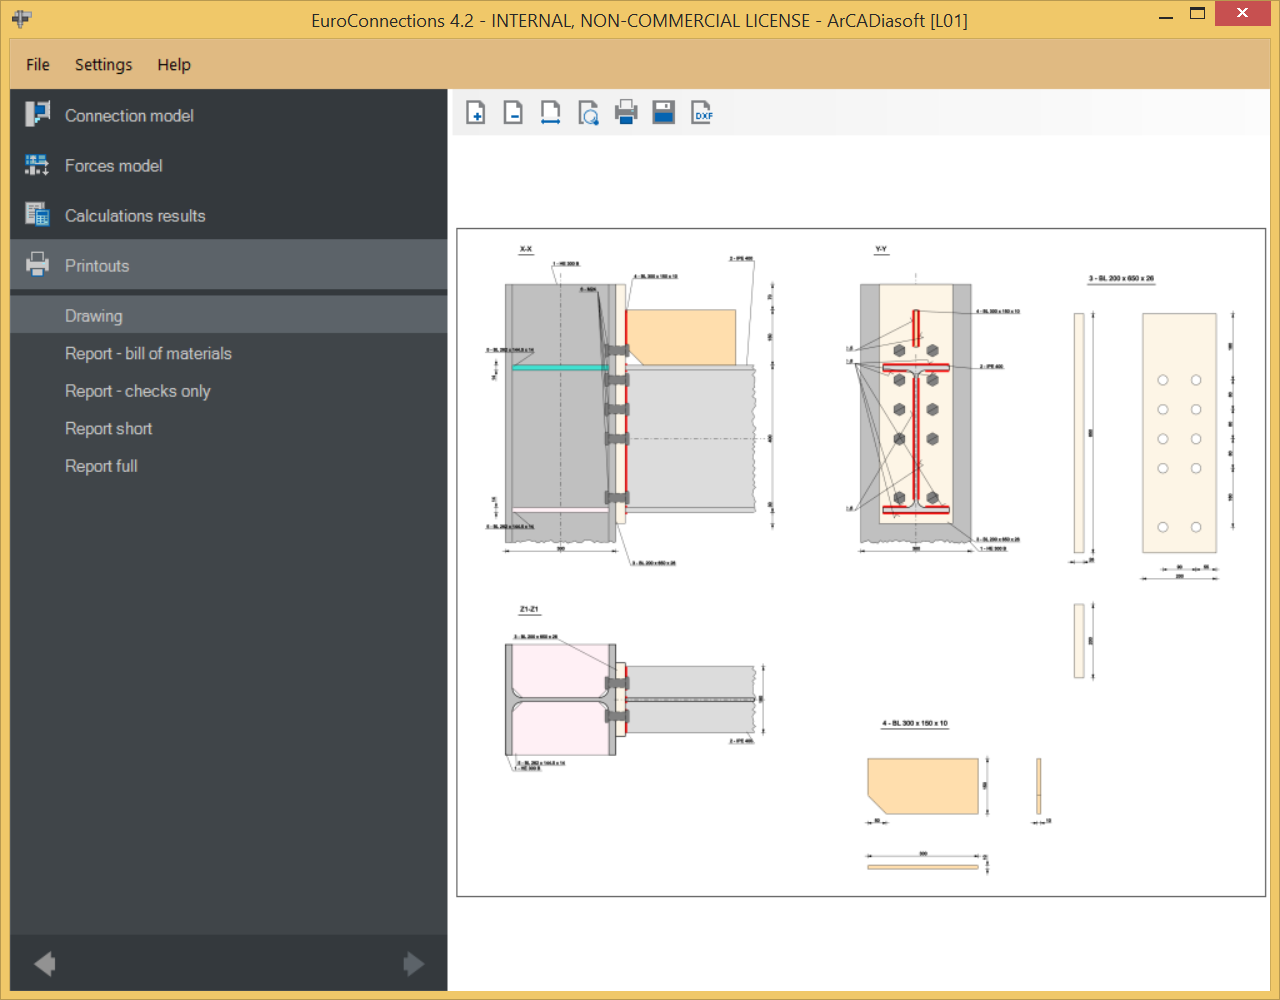Open Report - bill of materials
The height and width of the screenshot is (1000, 1280).
(x=229, y=353)
